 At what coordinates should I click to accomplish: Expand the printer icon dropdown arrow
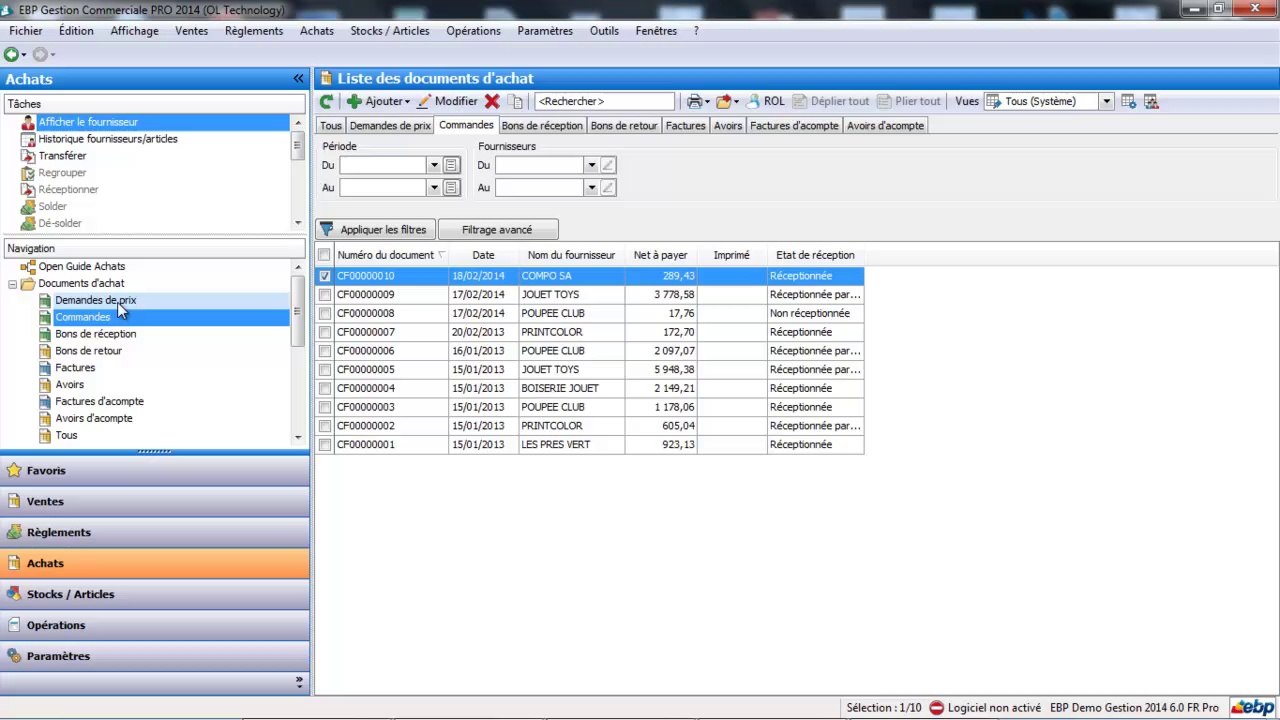tap(707, 101)
